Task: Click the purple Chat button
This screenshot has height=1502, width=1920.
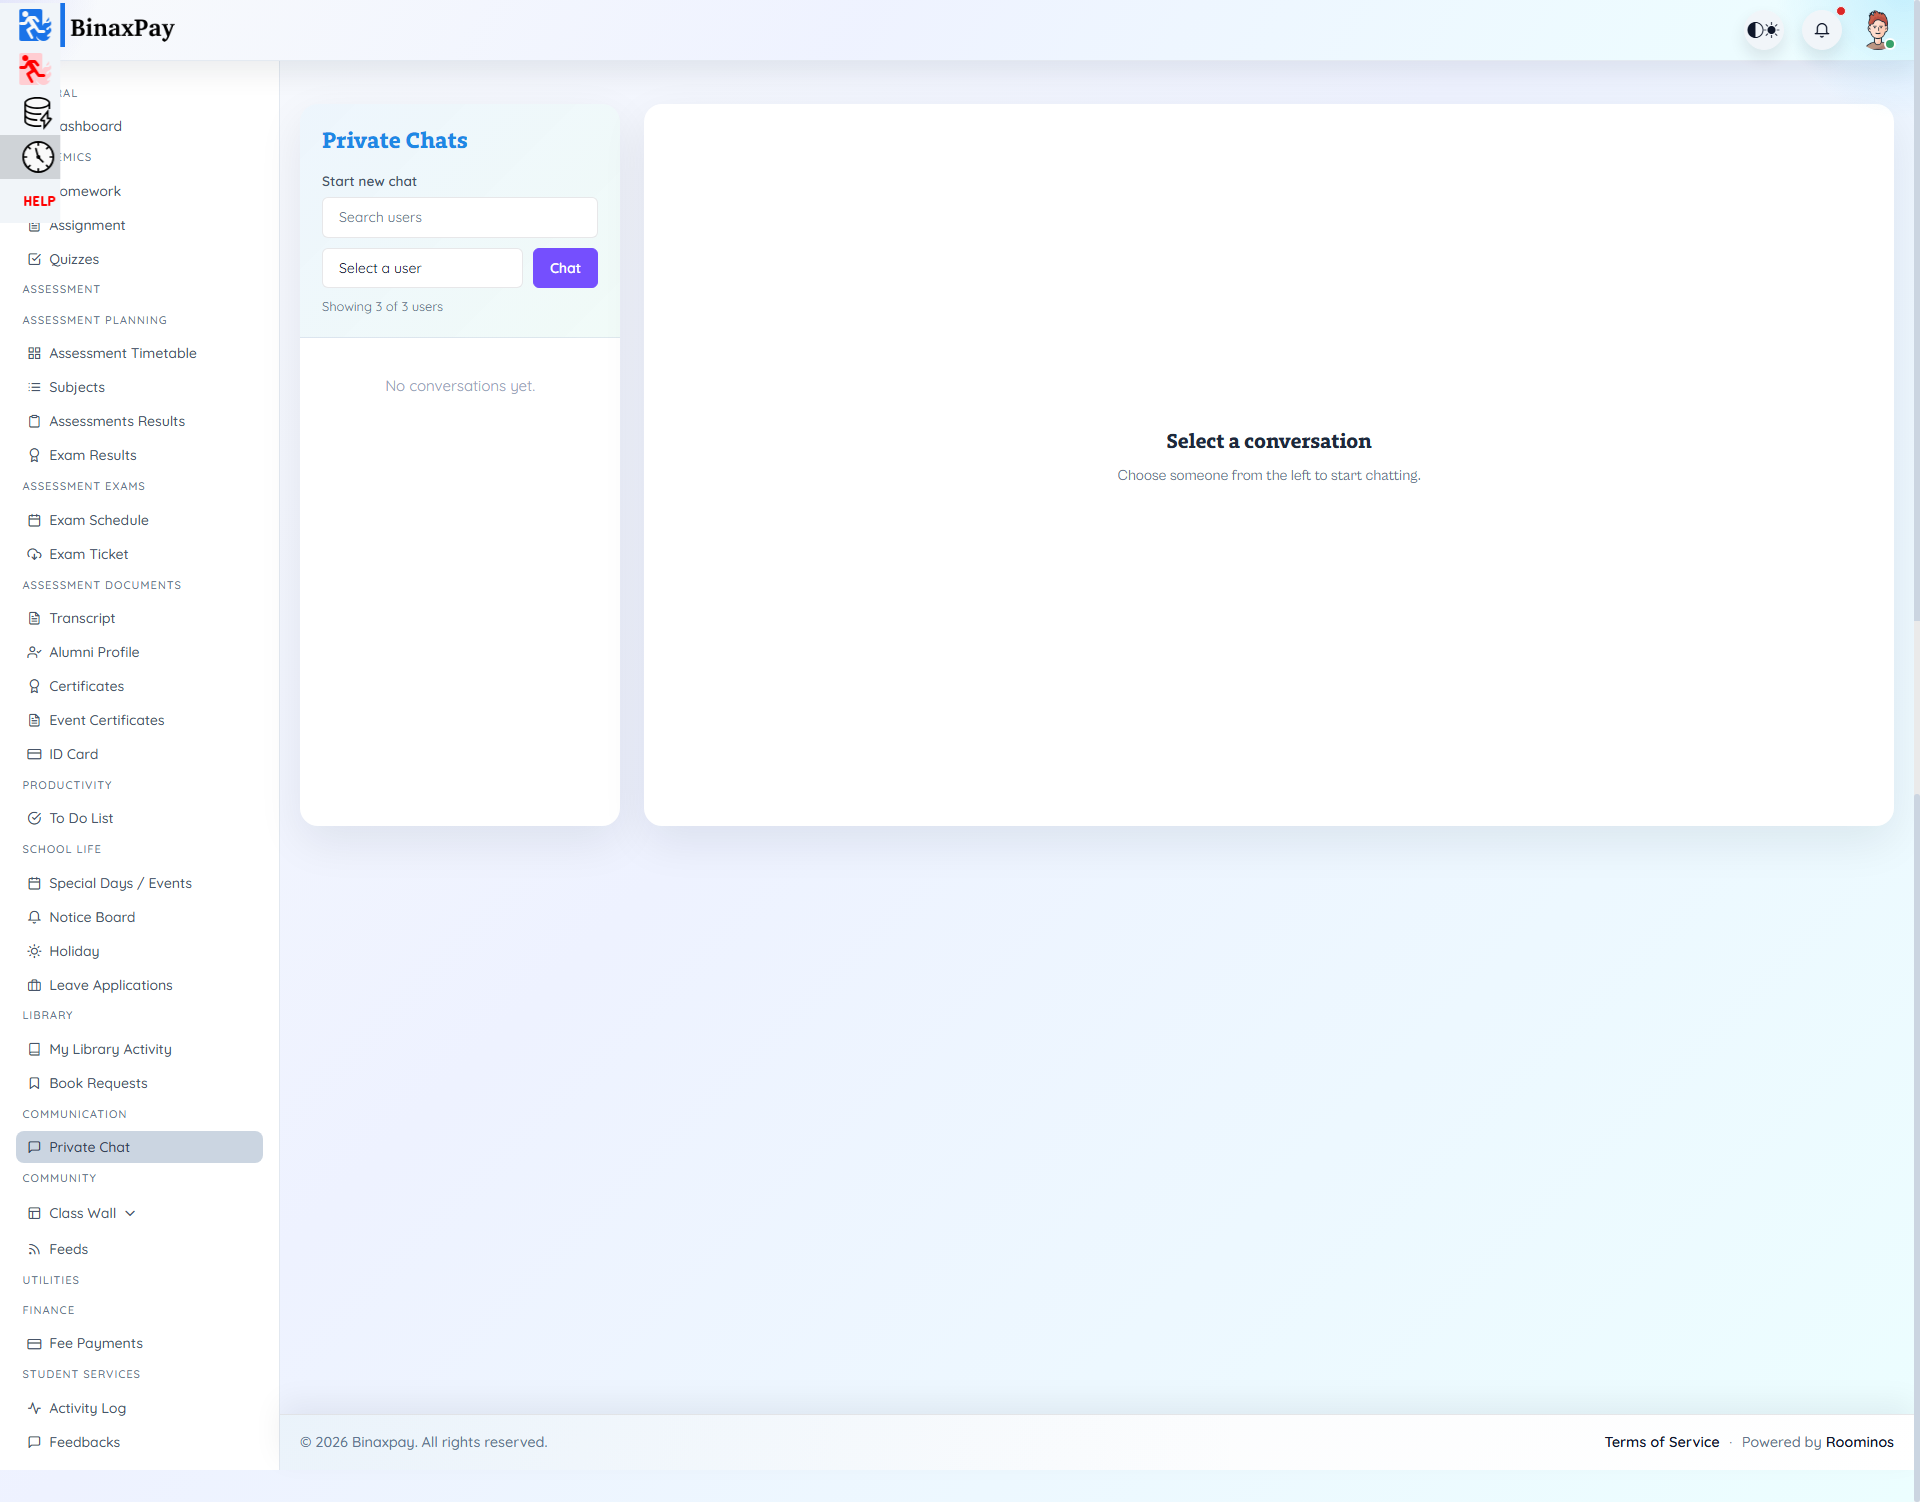Action: coord(564,268)
